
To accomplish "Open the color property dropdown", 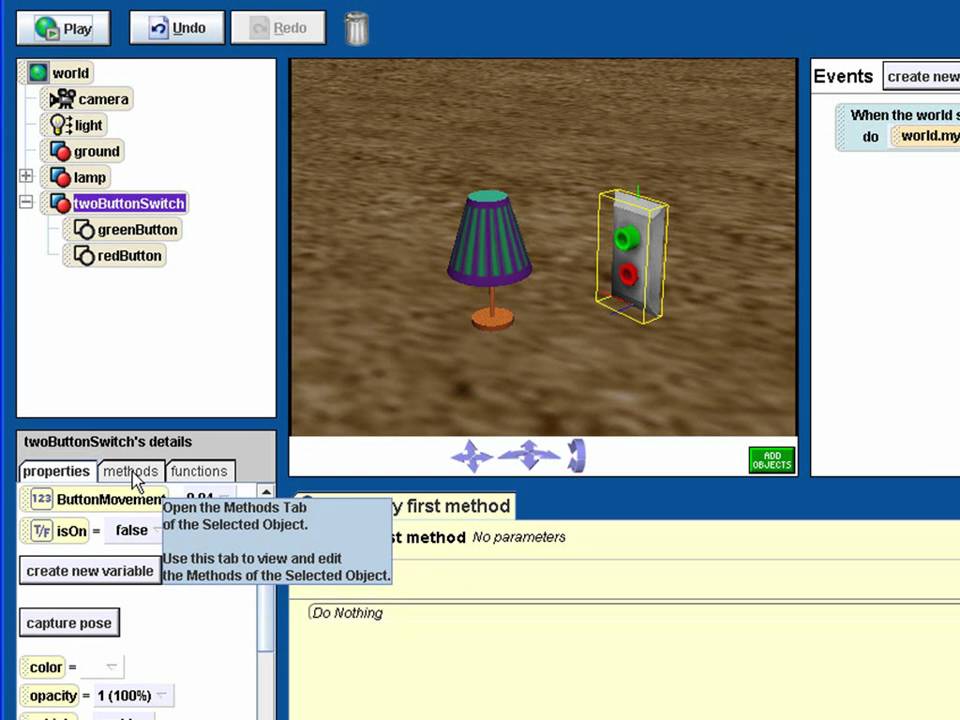I will click(x=102, y=667).
